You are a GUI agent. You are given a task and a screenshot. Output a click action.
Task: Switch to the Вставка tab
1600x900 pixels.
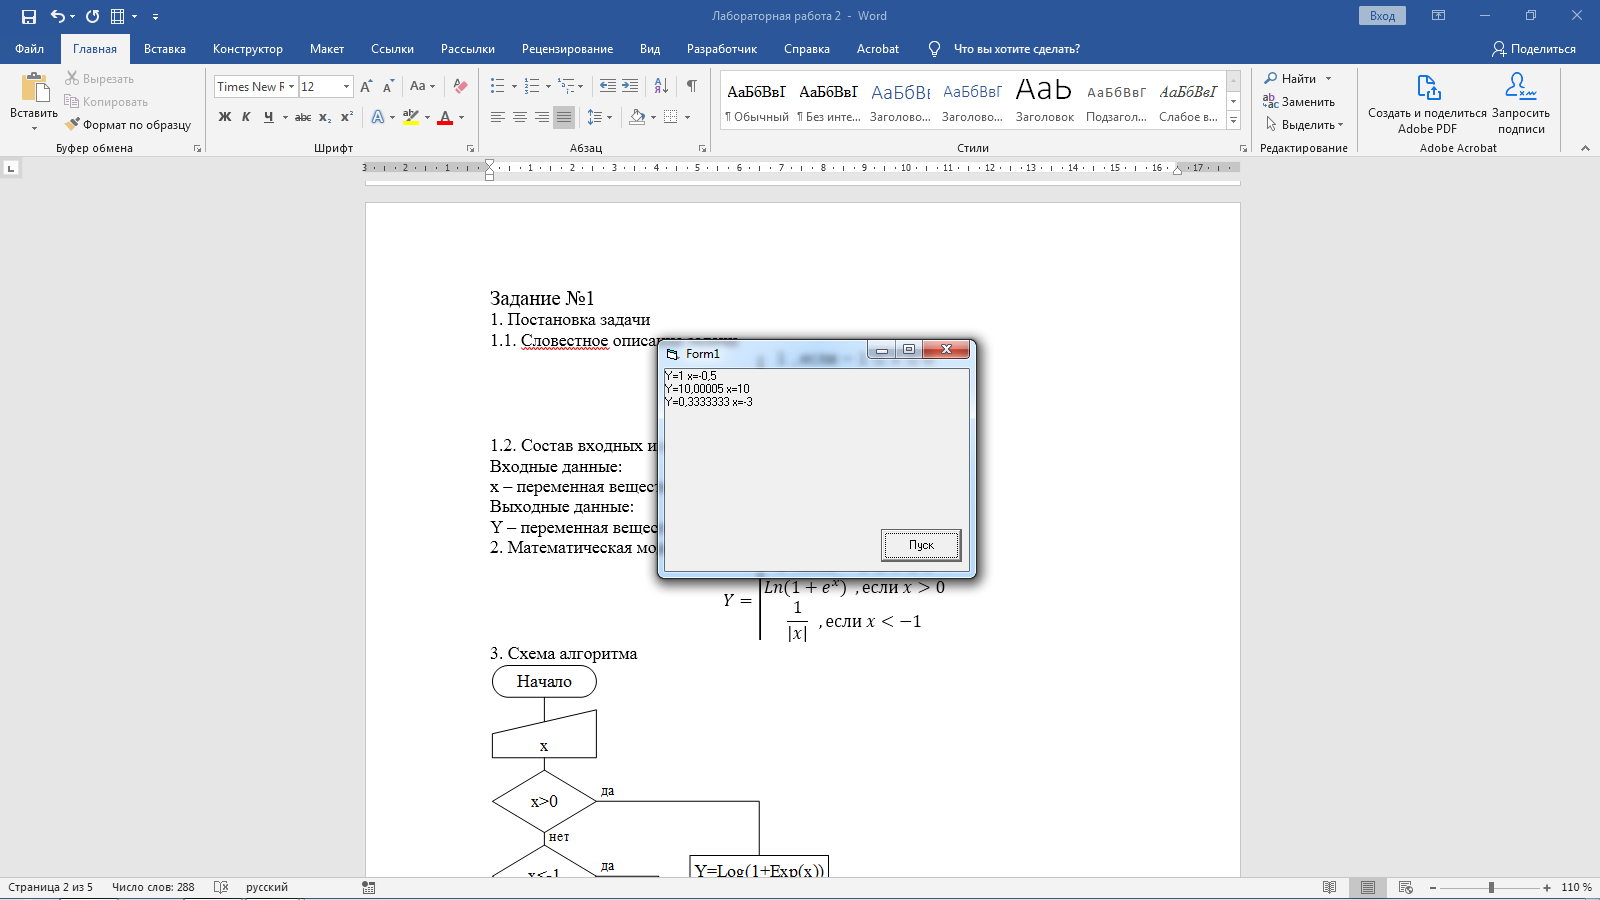(165, 48)
